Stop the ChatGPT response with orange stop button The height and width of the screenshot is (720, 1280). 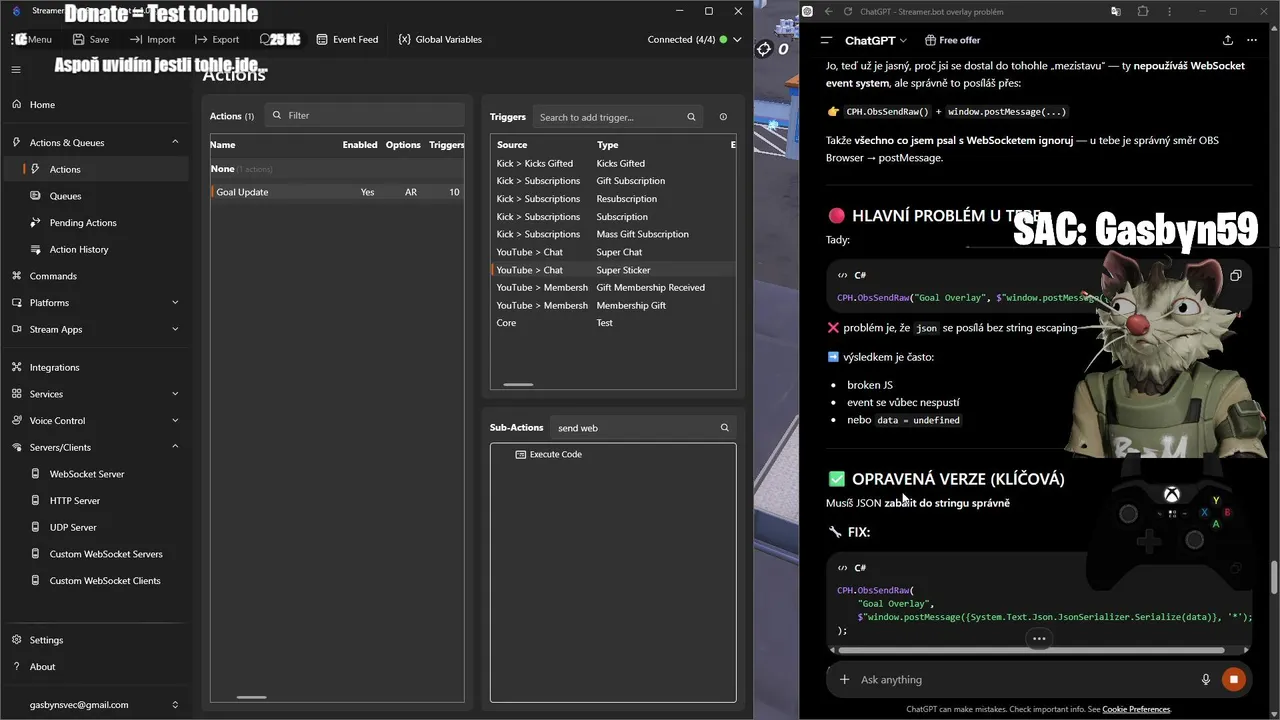pos(1234,679)
